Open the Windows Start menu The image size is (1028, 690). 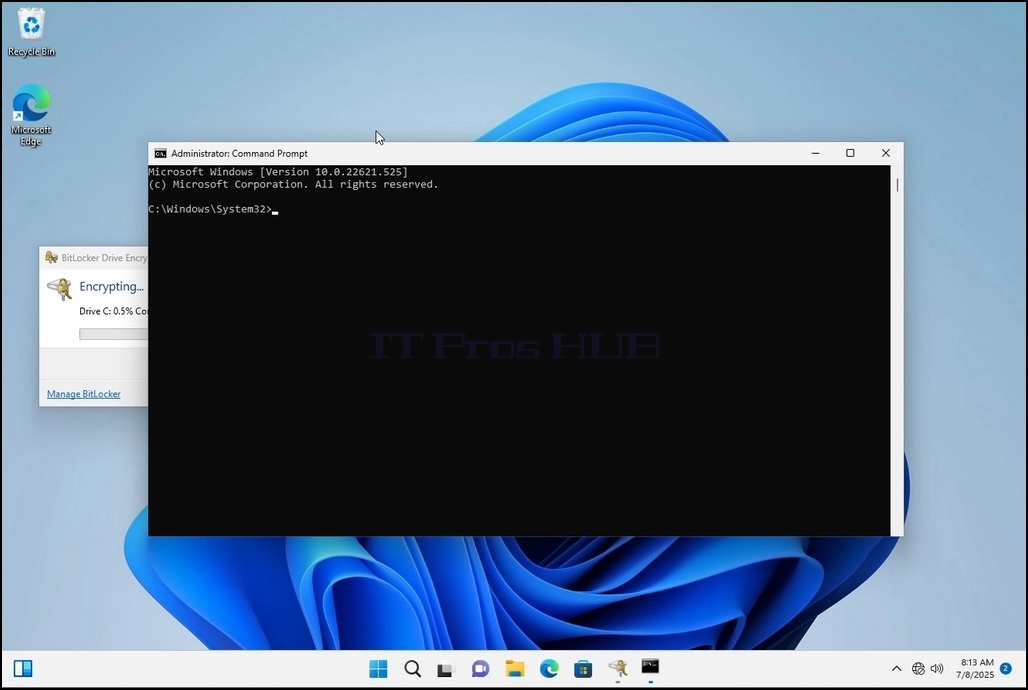tap(378, 669)
